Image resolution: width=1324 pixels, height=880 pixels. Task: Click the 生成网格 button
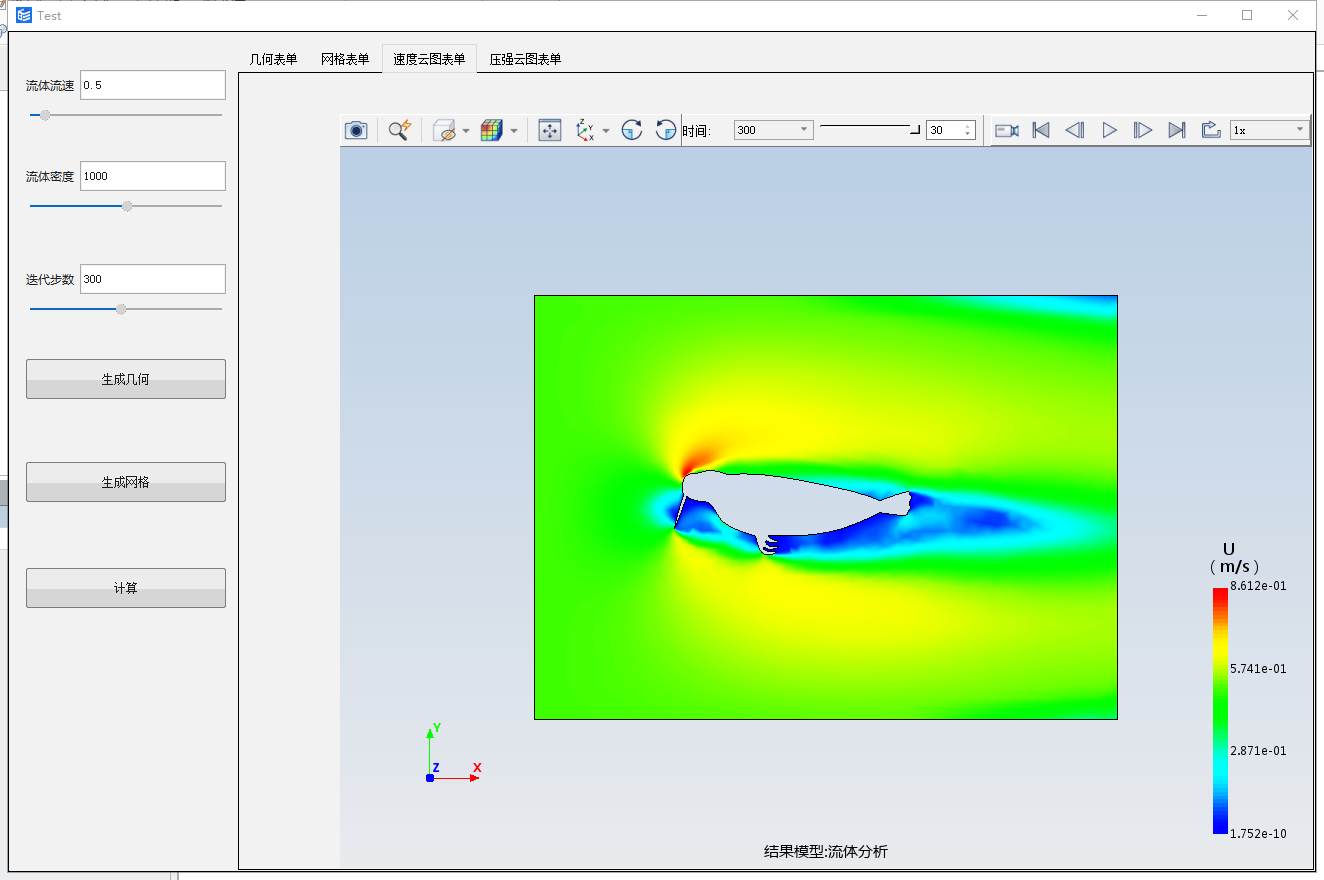pos(126,482)
